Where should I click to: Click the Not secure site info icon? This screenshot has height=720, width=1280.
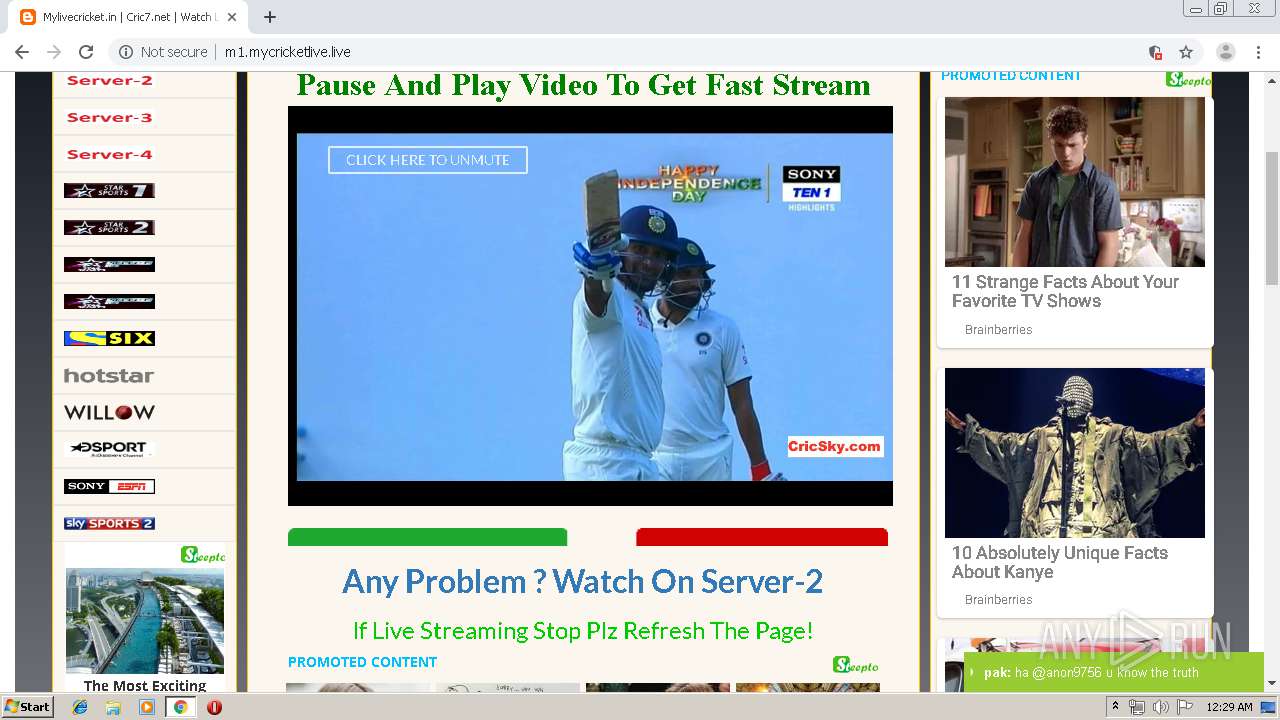tap(126, 52)
